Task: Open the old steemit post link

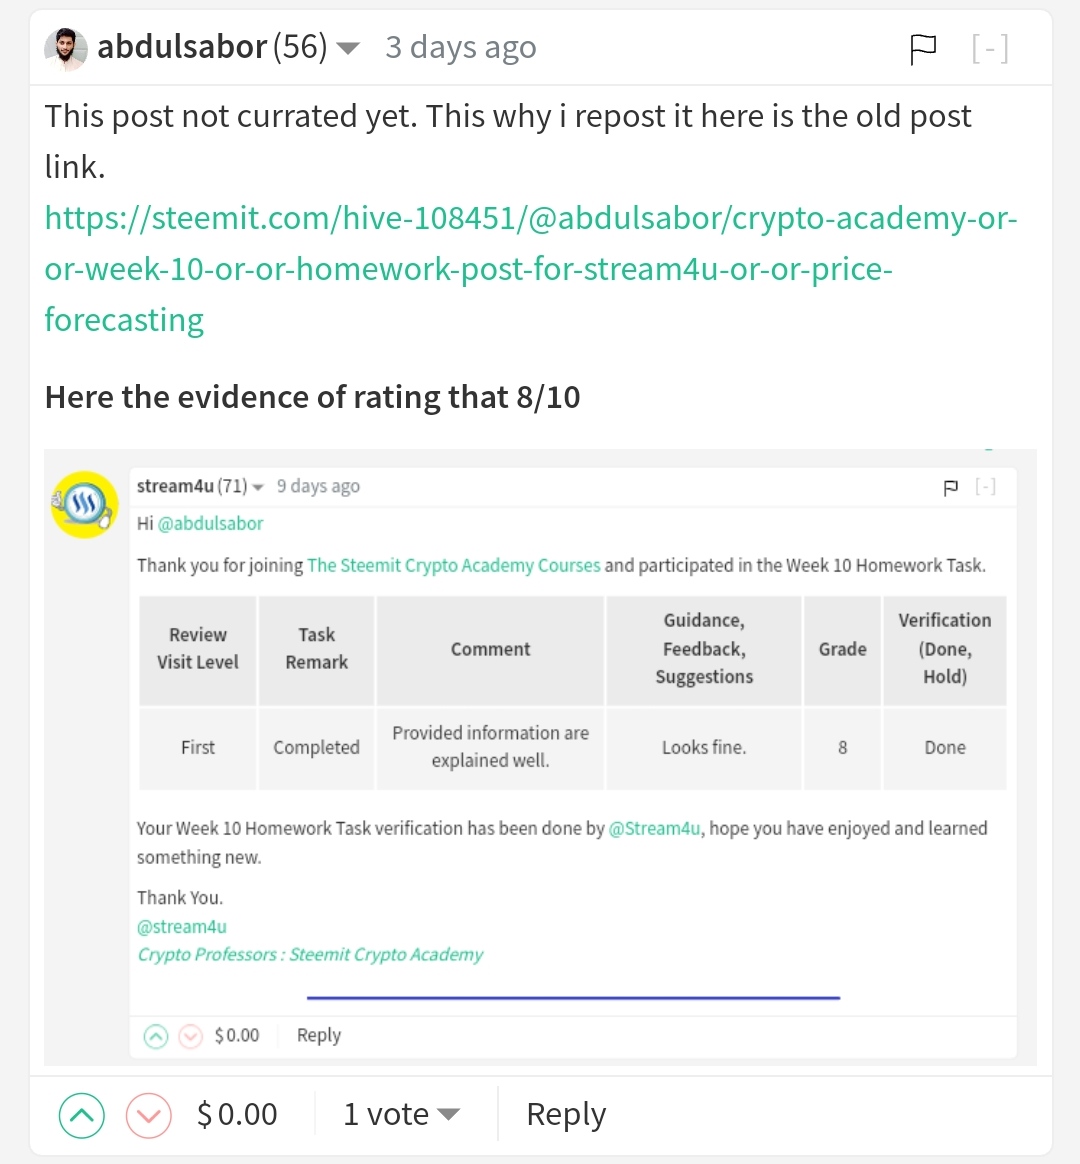Action: click(x=531, y=269)
